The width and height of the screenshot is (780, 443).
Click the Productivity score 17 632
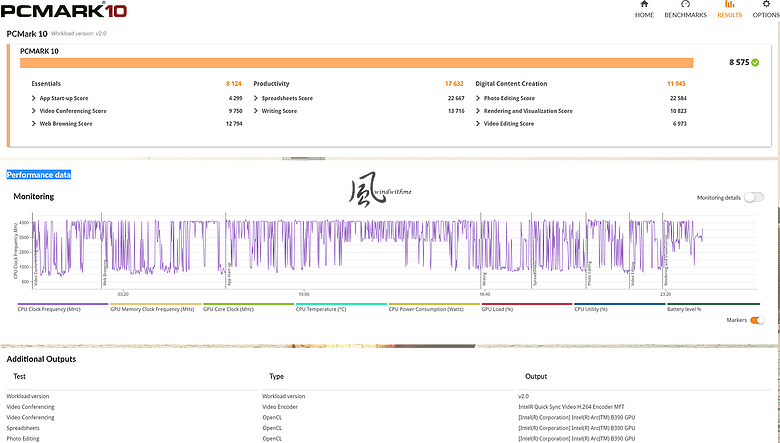pos(454,84)
